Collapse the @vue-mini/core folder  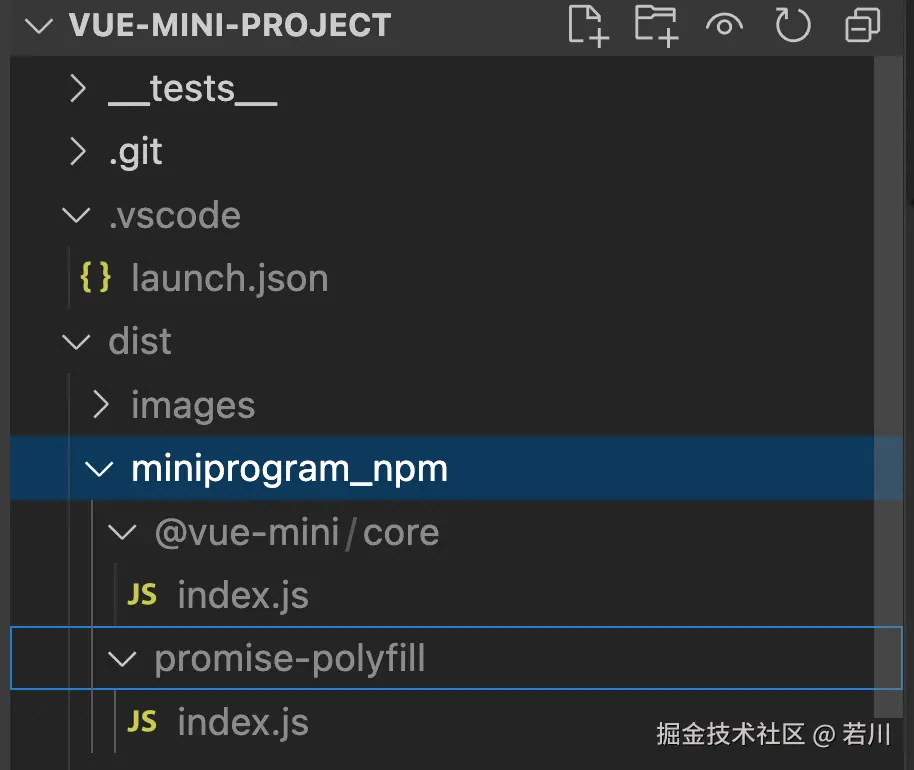(122, 531)
